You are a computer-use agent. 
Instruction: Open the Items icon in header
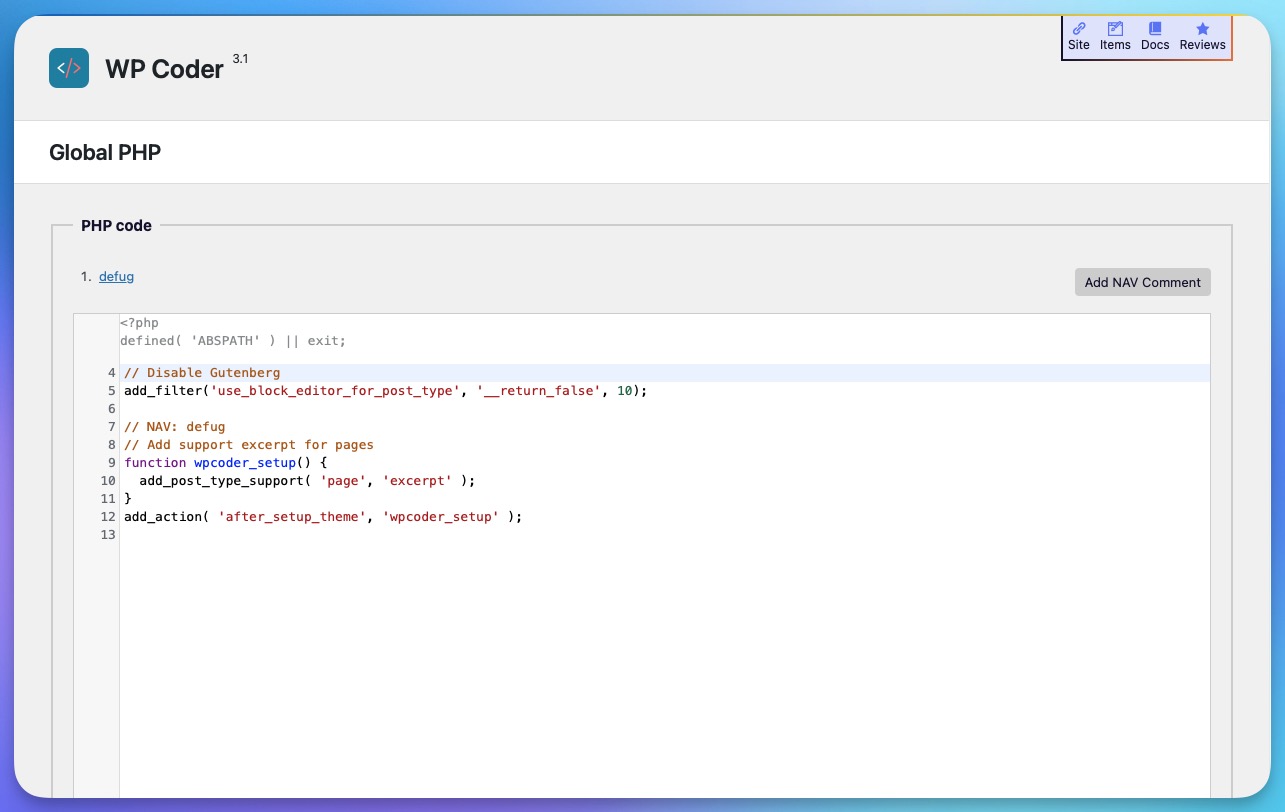tap(1115, 29)
